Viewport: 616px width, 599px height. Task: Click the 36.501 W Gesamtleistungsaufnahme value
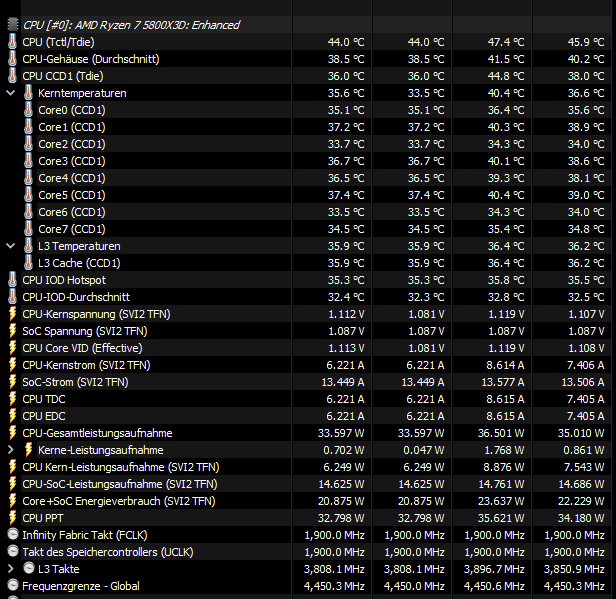501,433
